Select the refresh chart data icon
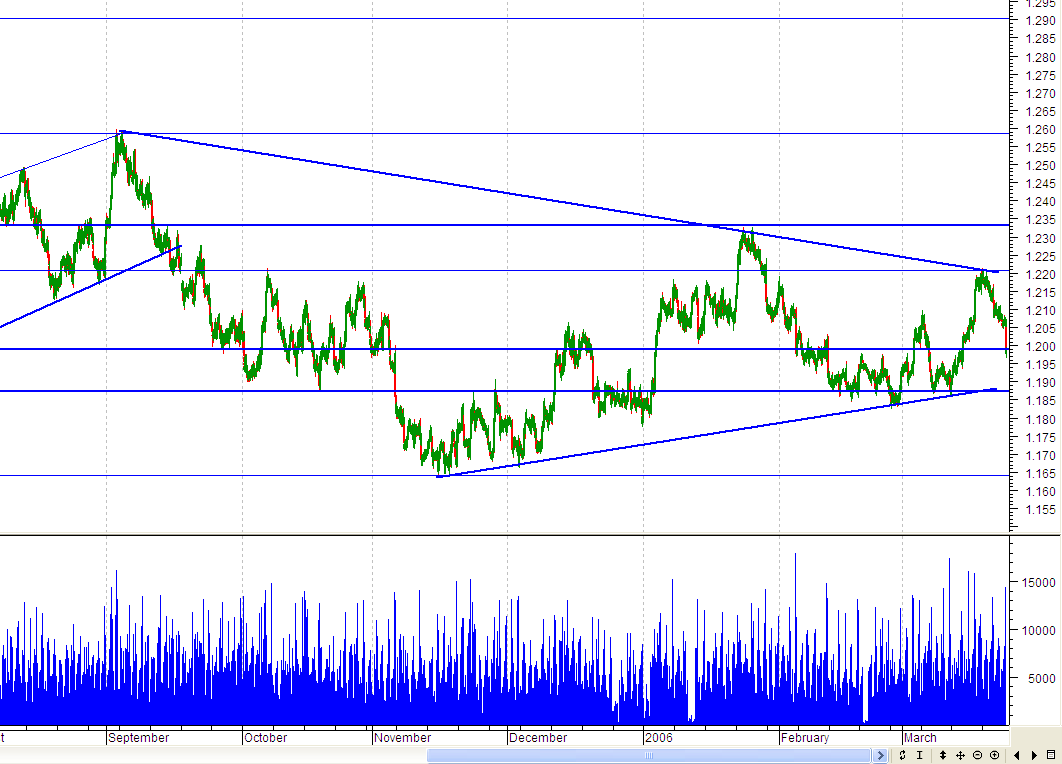 tap(902, 755)
